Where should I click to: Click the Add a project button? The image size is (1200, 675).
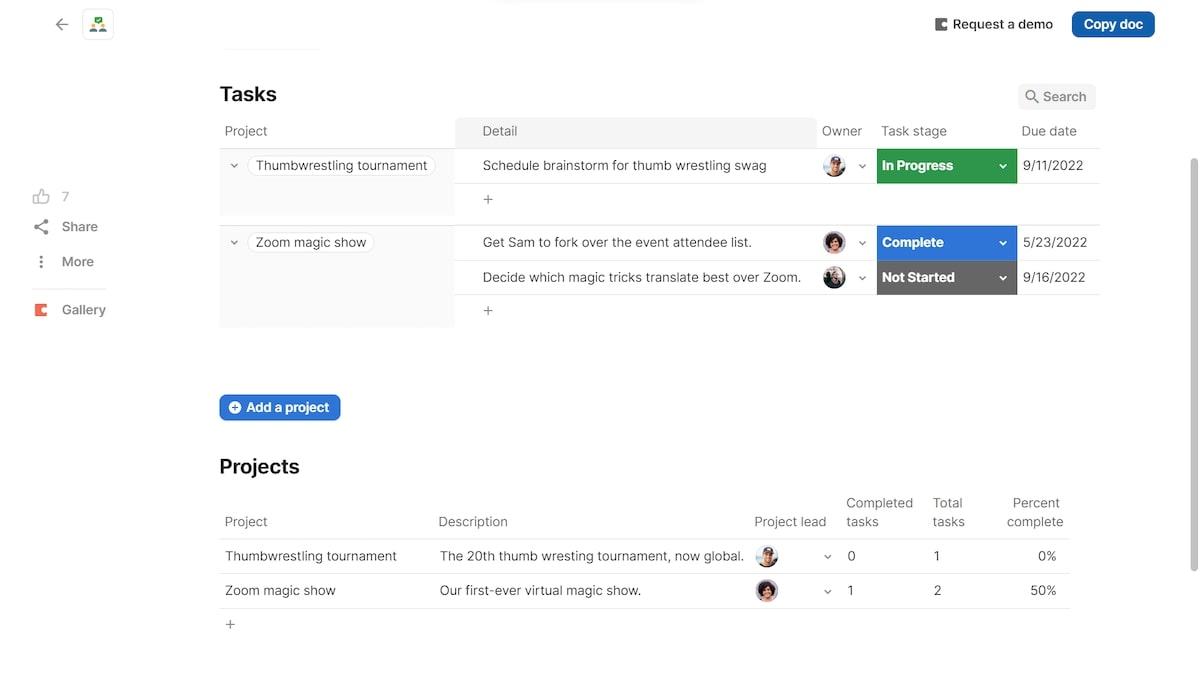coord(280,408)
